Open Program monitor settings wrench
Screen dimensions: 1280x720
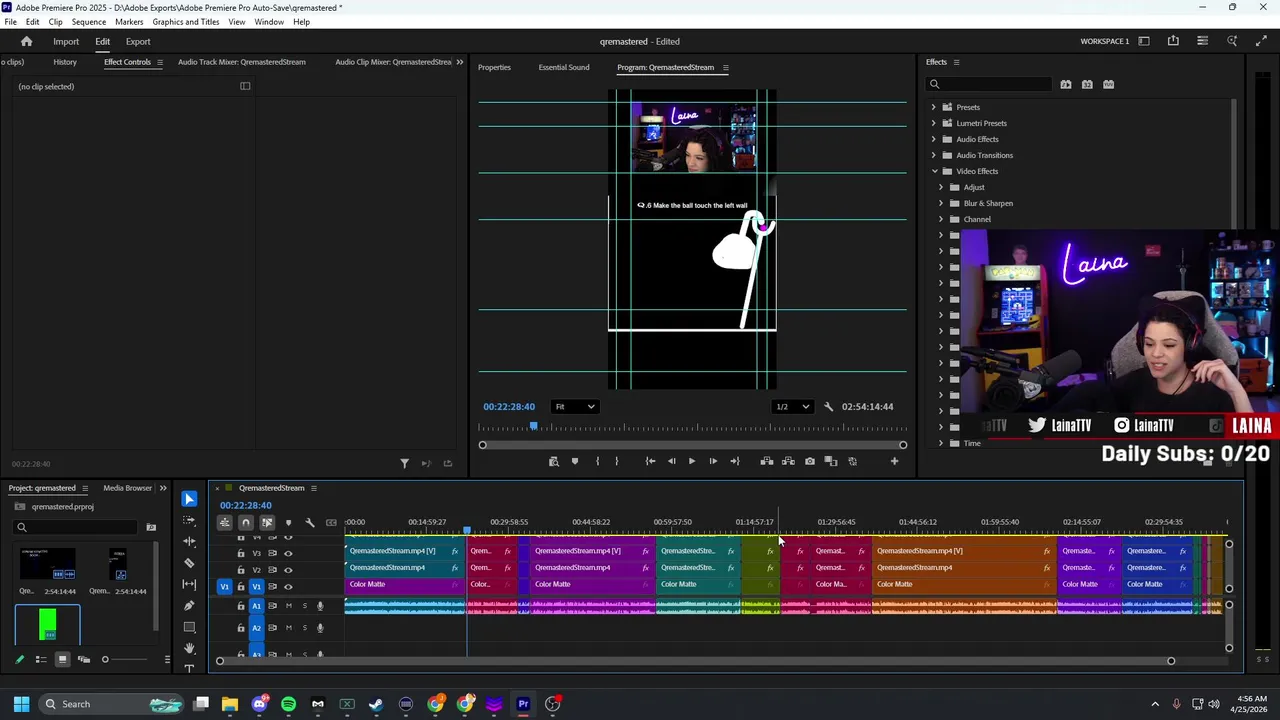828,407
